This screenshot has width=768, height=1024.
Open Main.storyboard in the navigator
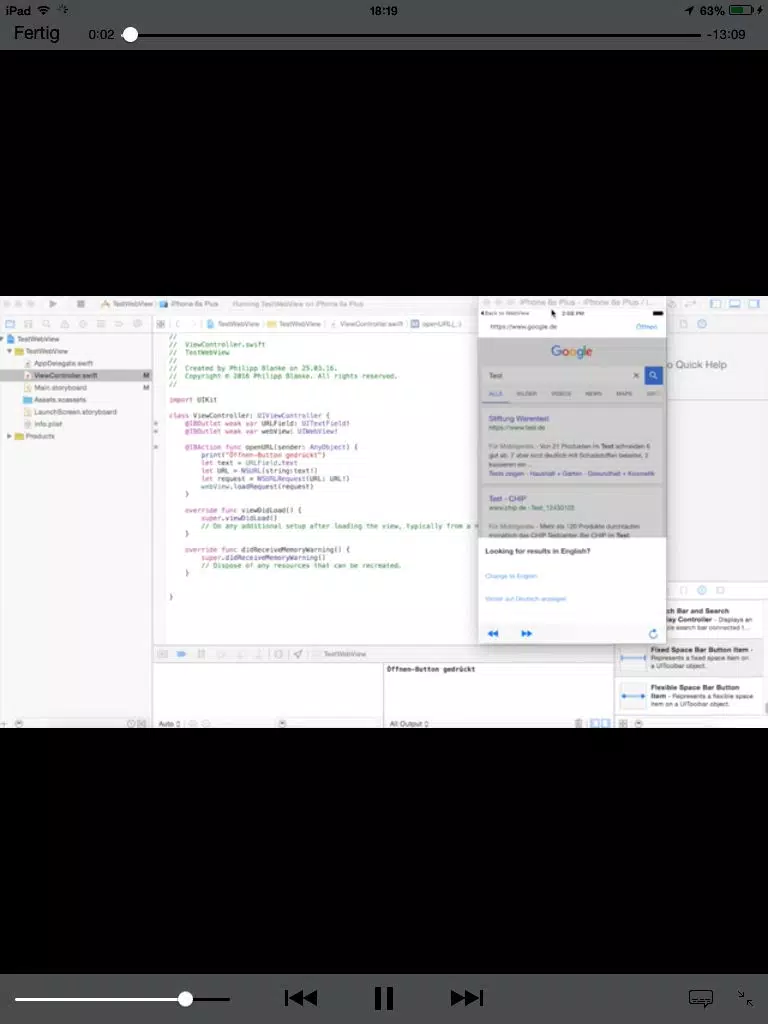[60, 388]
